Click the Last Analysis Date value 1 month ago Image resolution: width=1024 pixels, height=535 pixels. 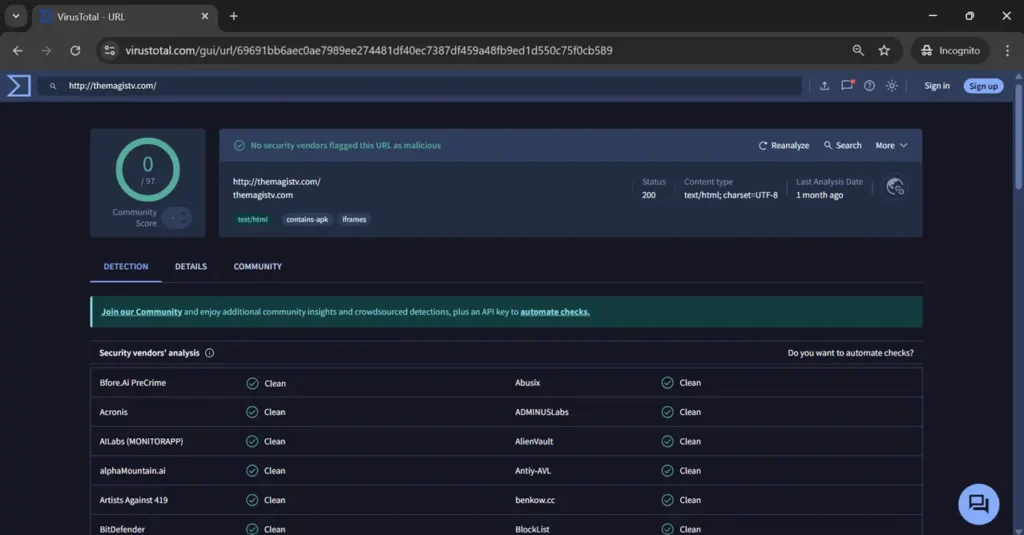(819, 195)
